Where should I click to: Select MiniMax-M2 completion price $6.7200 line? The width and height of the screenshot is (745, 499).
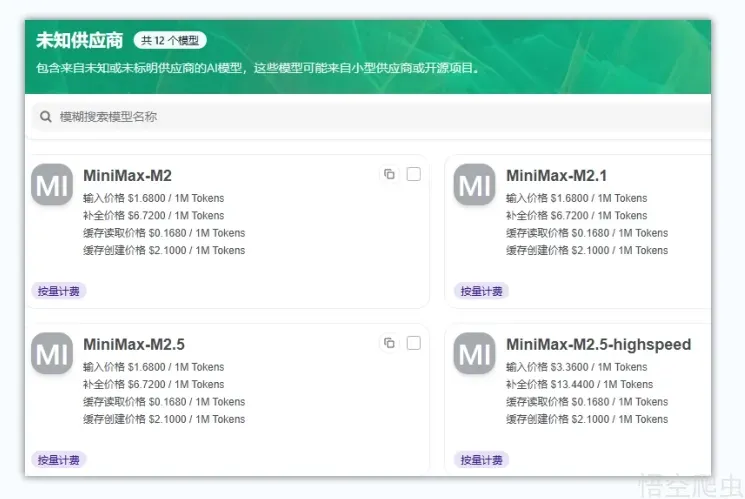tap(153, 216)
